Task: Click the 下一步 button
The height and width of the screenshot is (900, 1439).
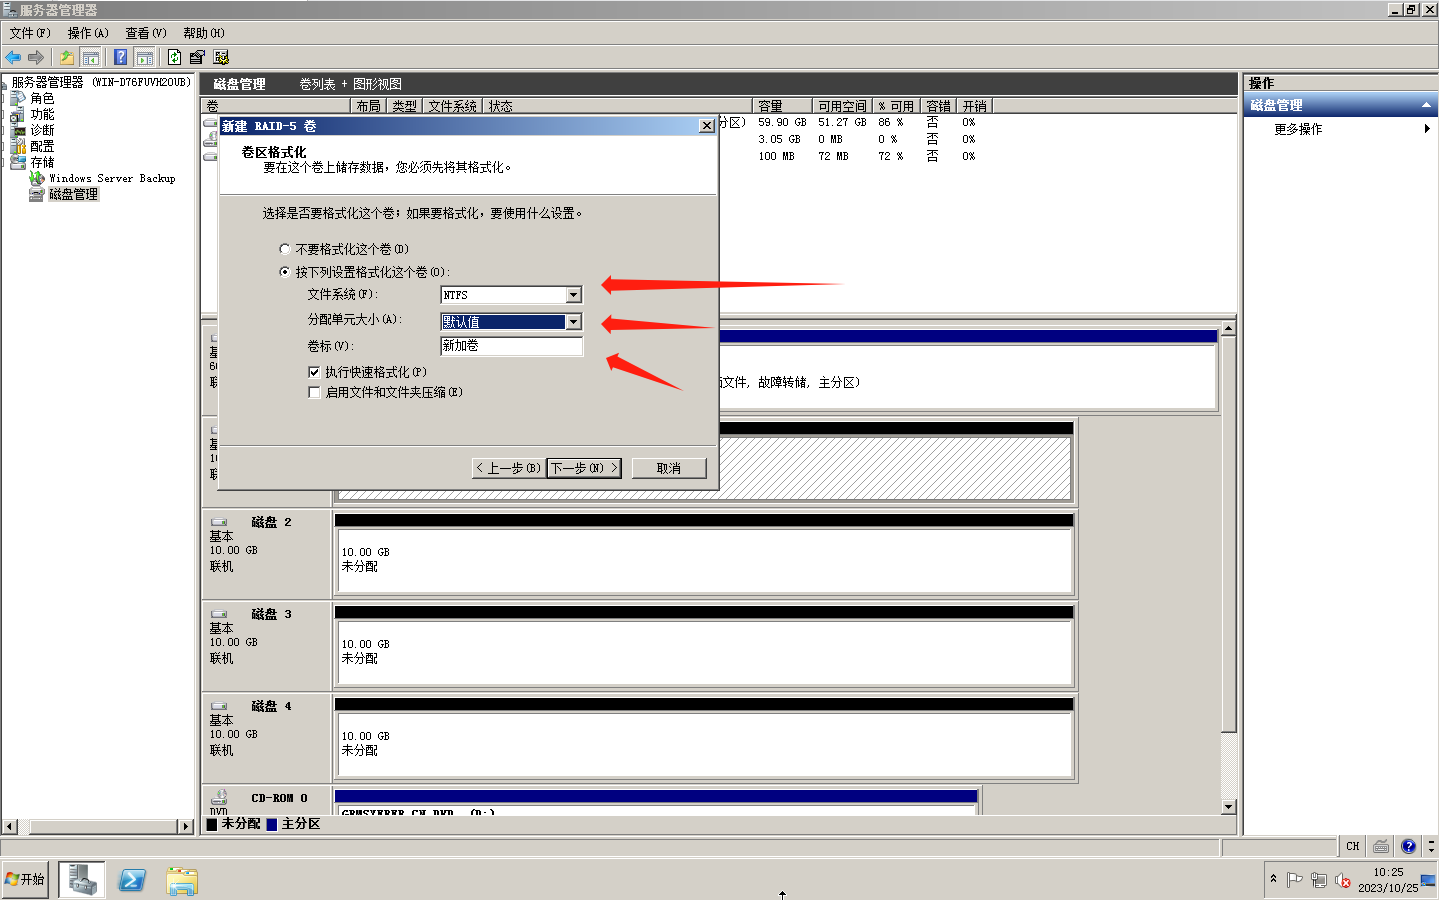Action: tap(584, 468)
